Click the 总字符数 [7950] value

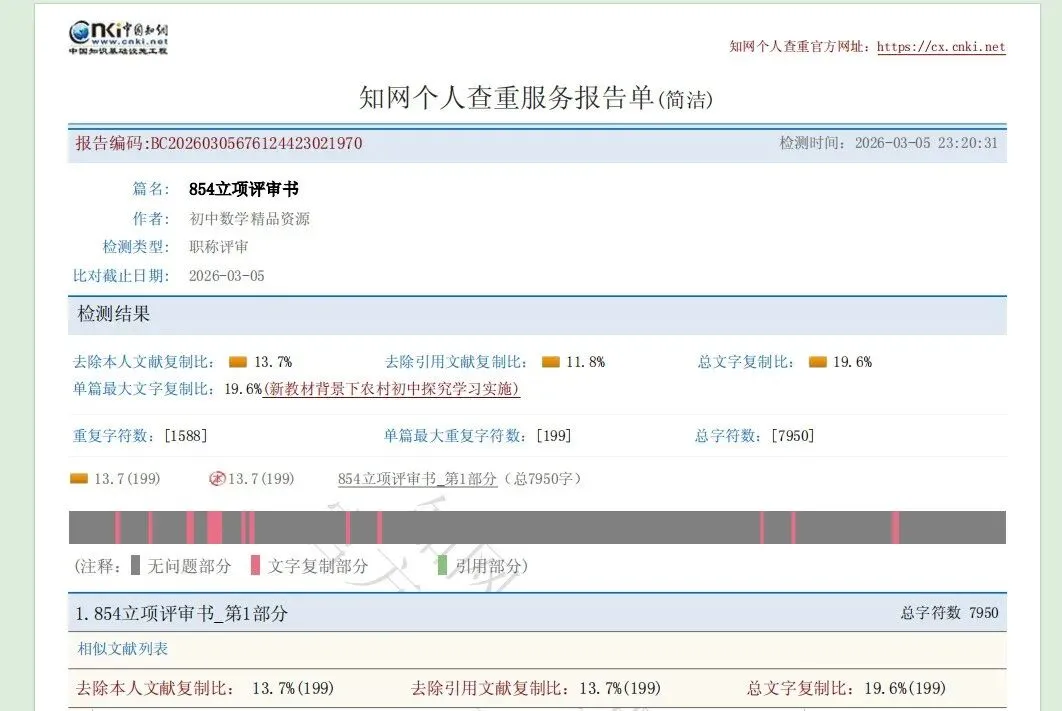792,435
